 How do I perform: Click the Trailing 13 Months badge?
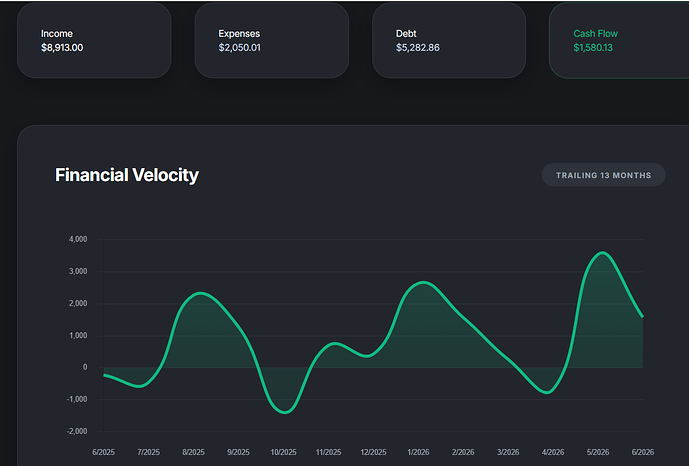[x=603, y=175]
